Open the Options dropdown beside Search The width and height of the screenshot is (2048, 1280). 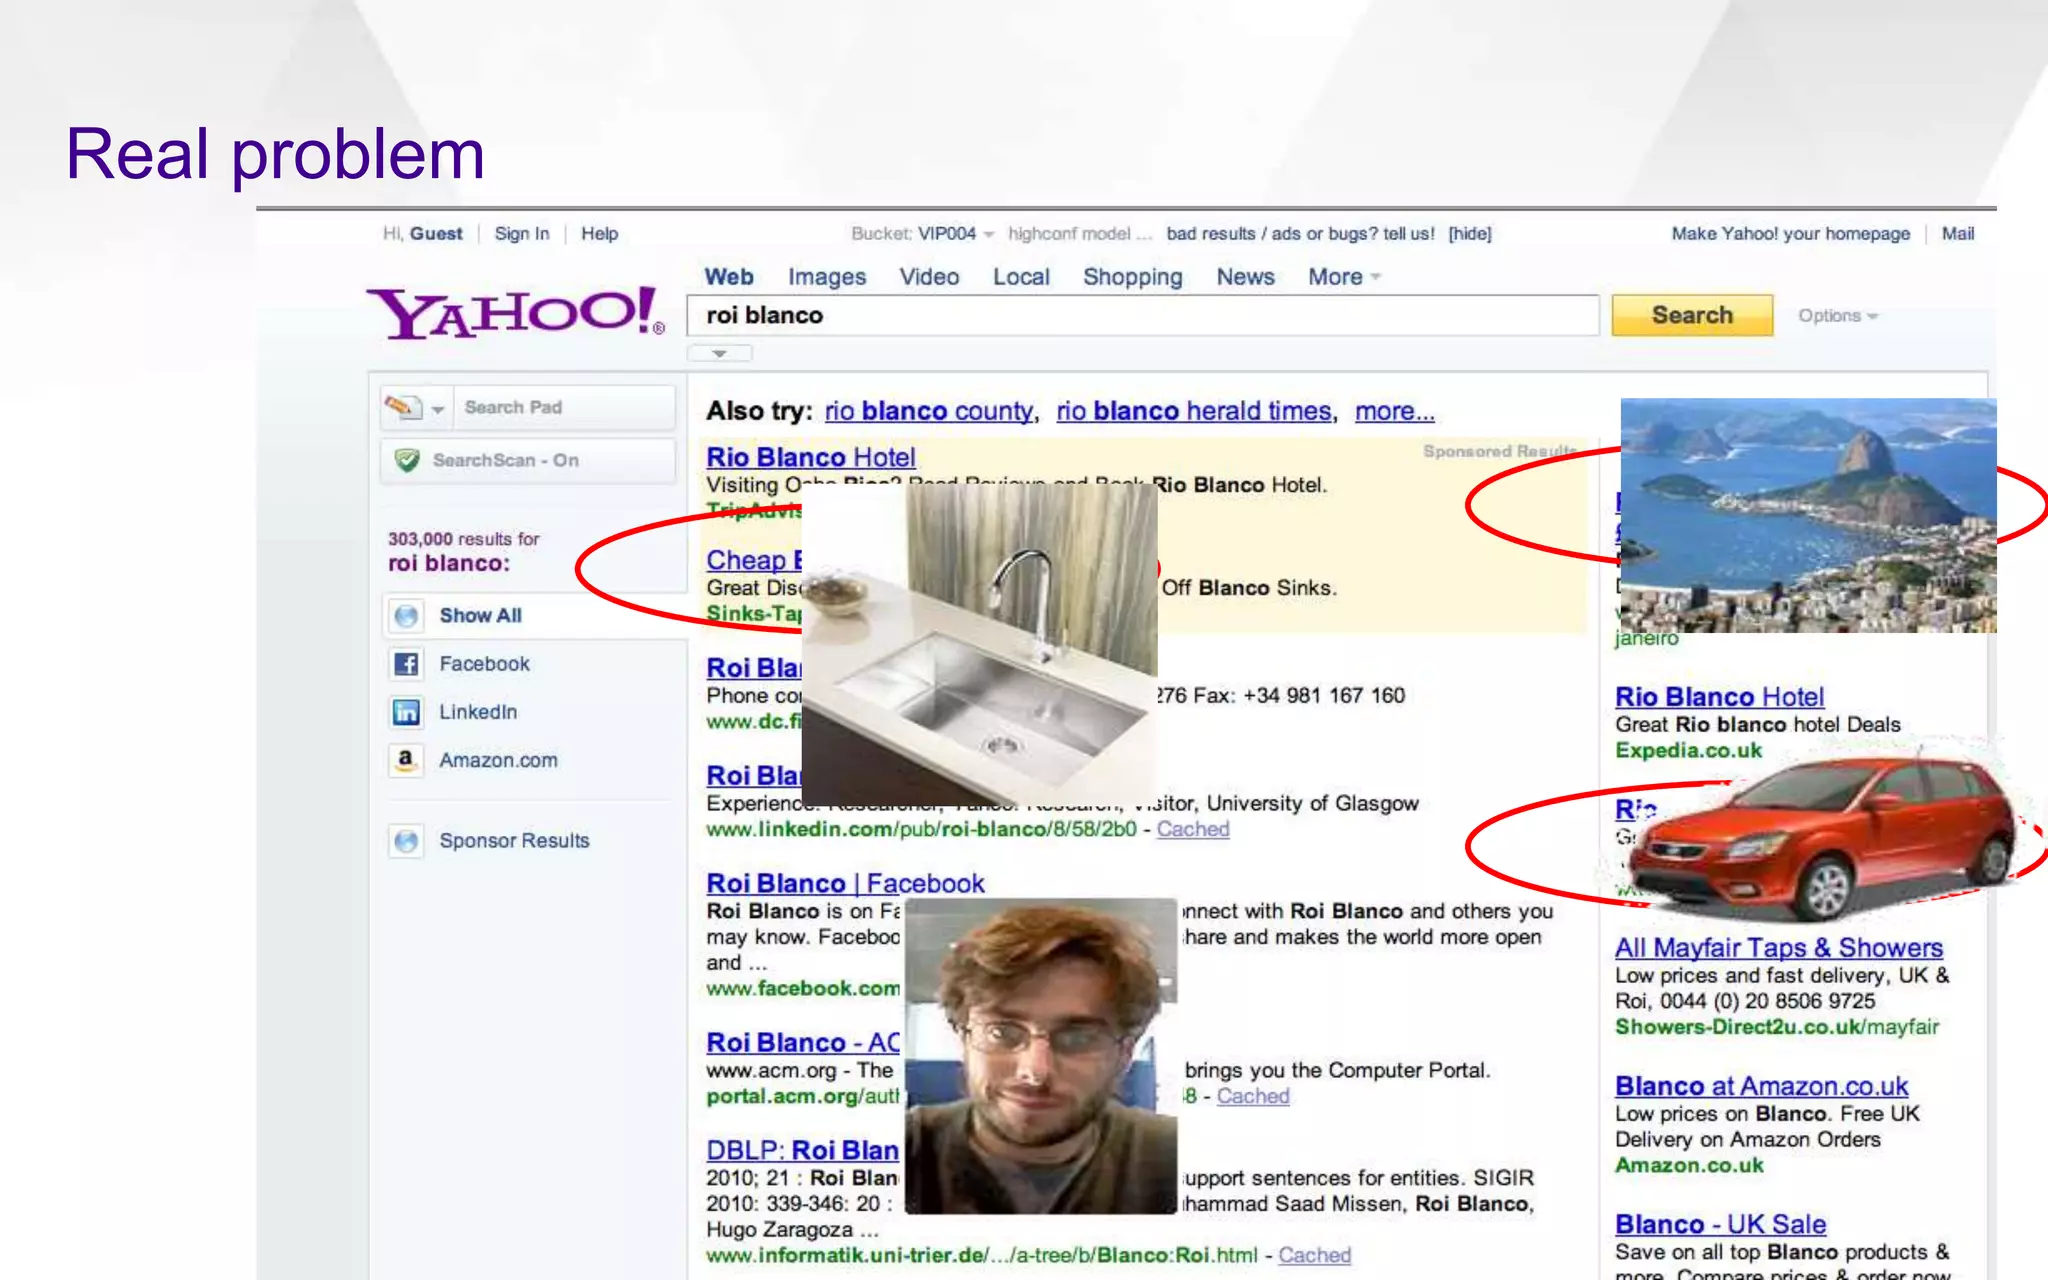pyautogui.click(x=1837, y=316)
